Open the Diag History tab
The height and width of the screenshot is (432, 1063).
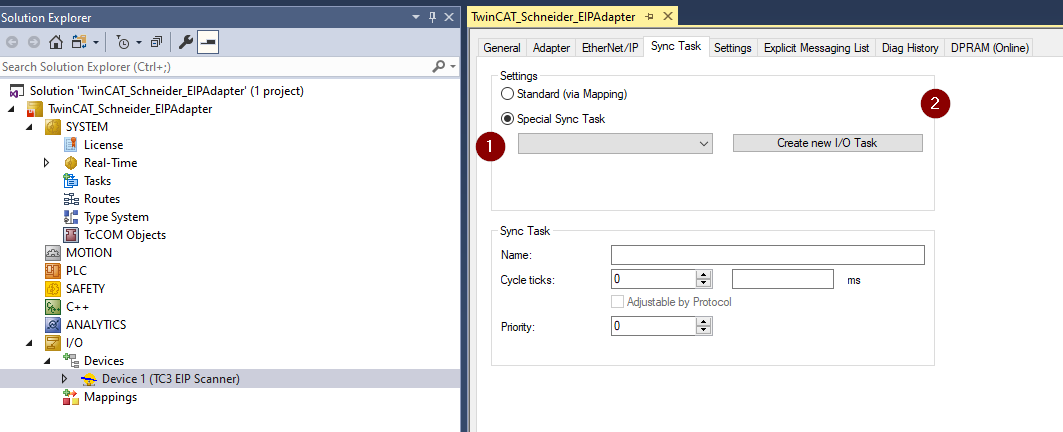click(x=910, y=47)
